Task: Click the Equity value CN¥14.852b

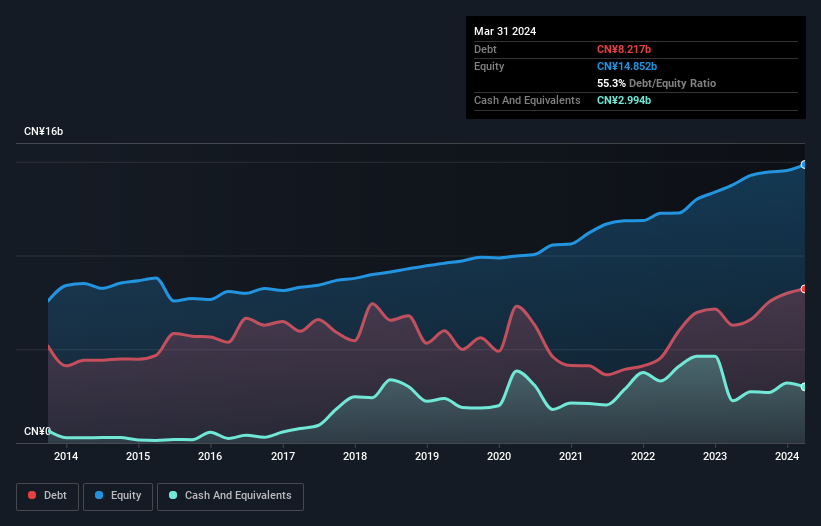Action: (x=627, y=66)
